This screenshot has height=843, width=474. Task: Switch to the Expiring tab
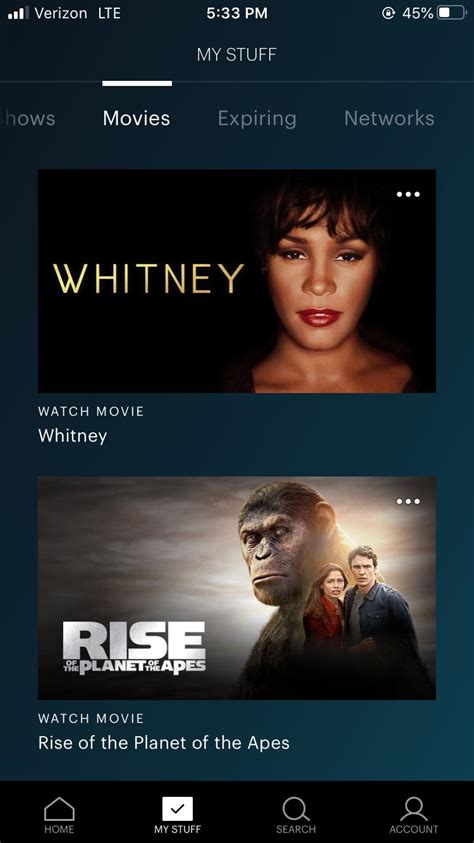[257, 119]
